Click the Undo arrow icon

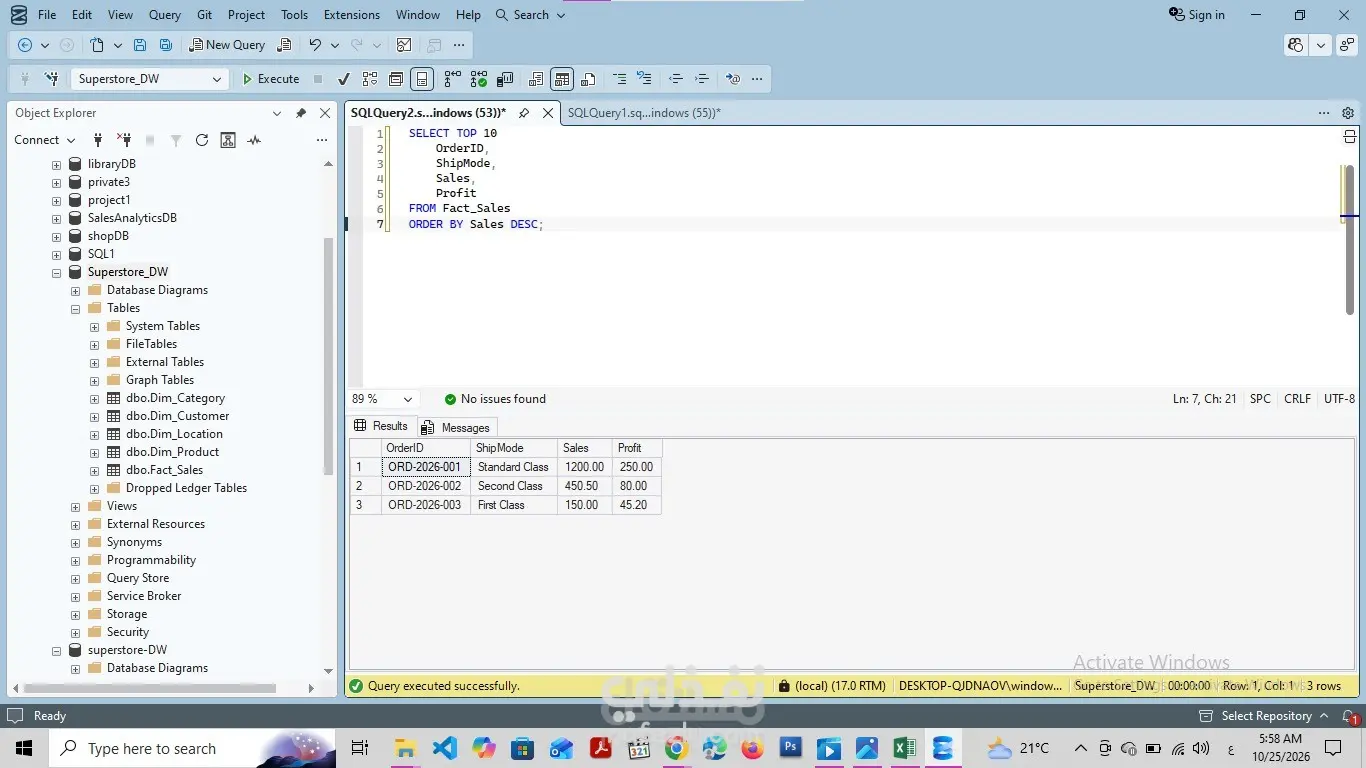click(x=315, y=45)
